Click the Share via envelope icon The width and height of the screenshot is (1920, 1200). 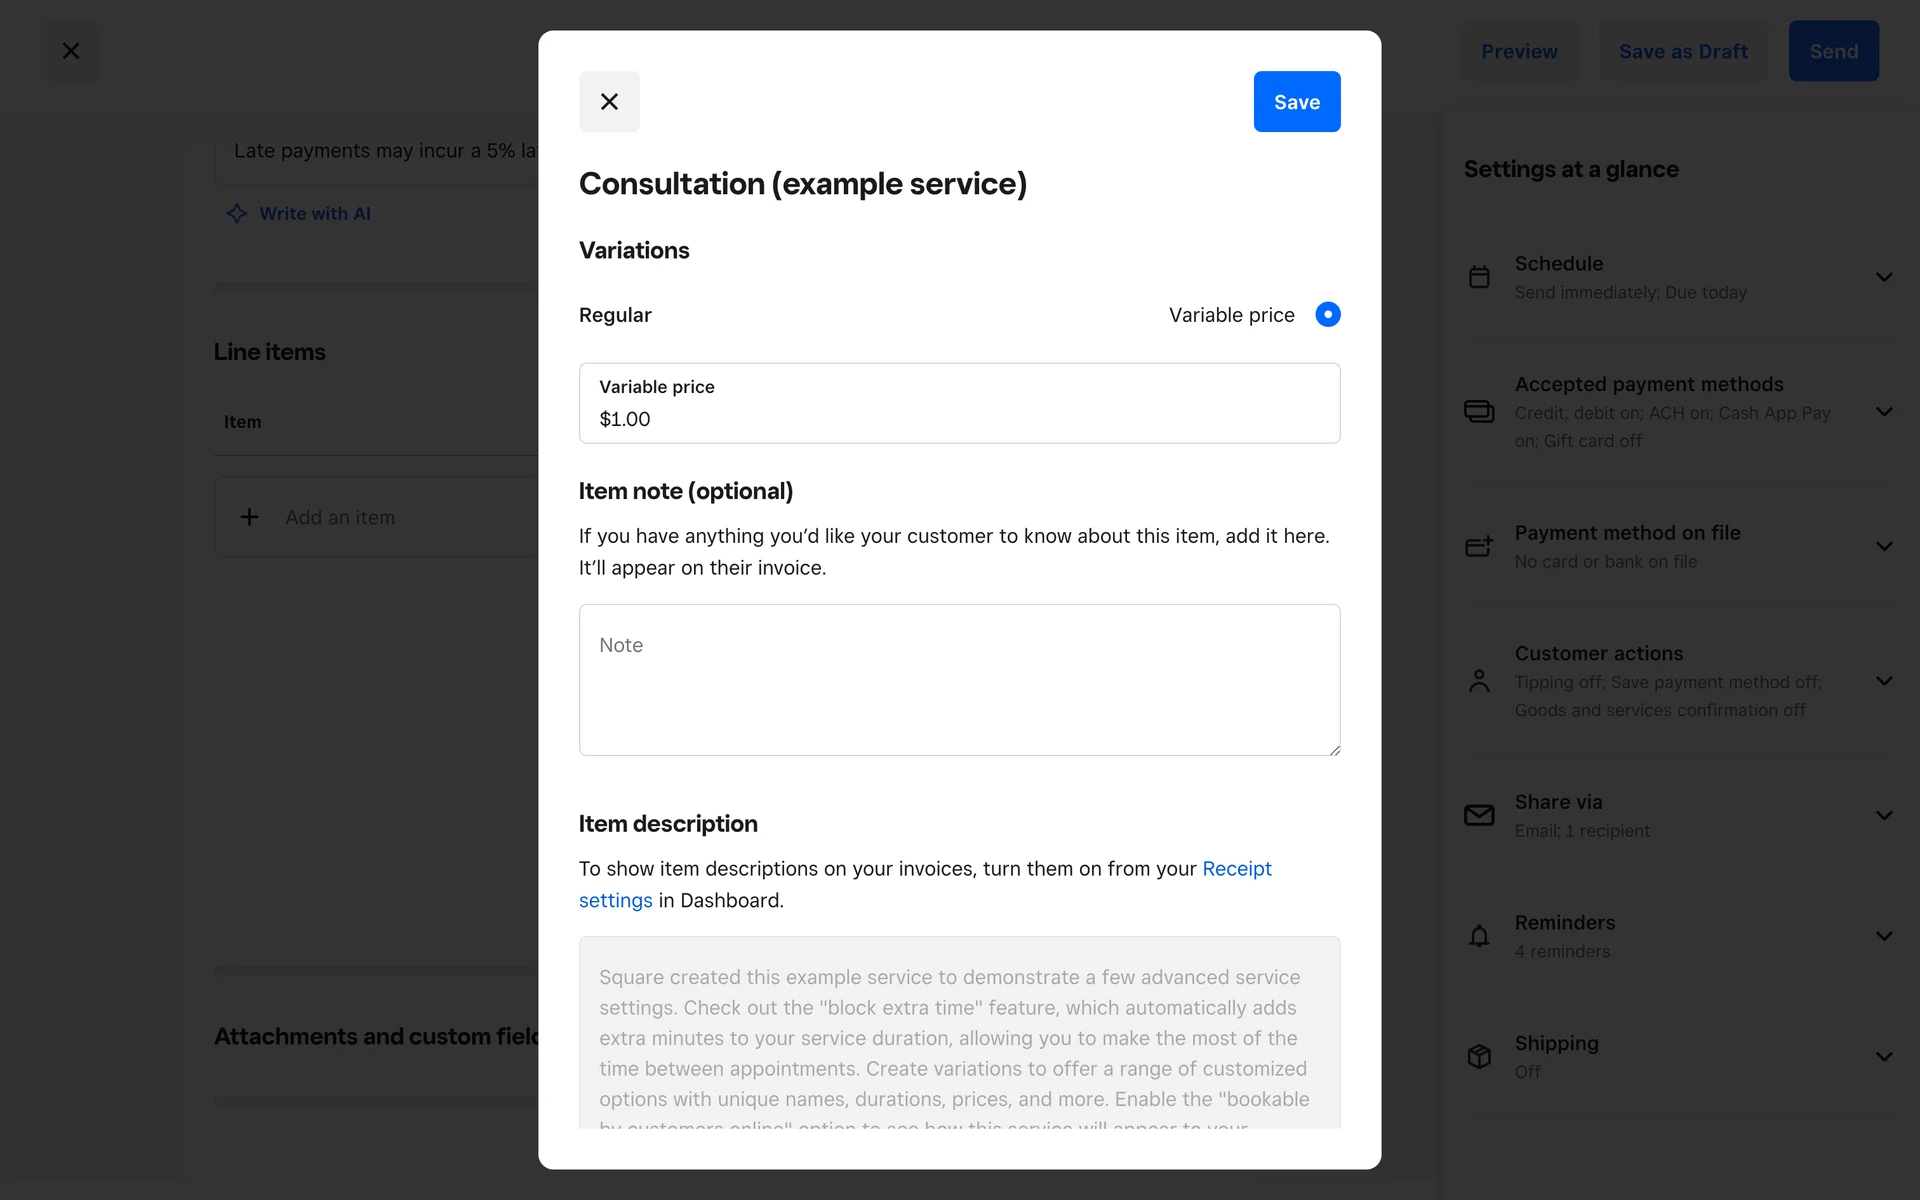point(1479,816)
